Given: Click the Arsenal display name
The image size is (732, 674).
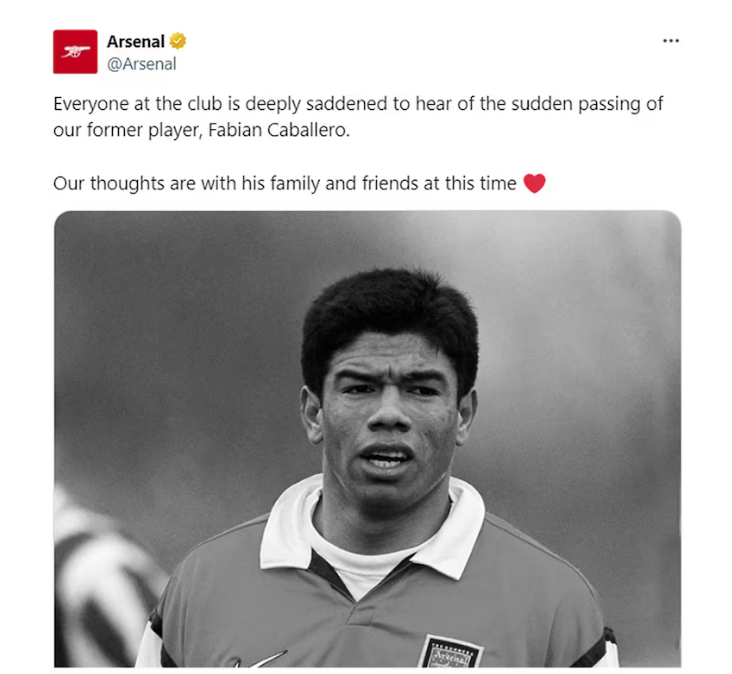Looking at the screenshot, I should (x=135, y=42).
